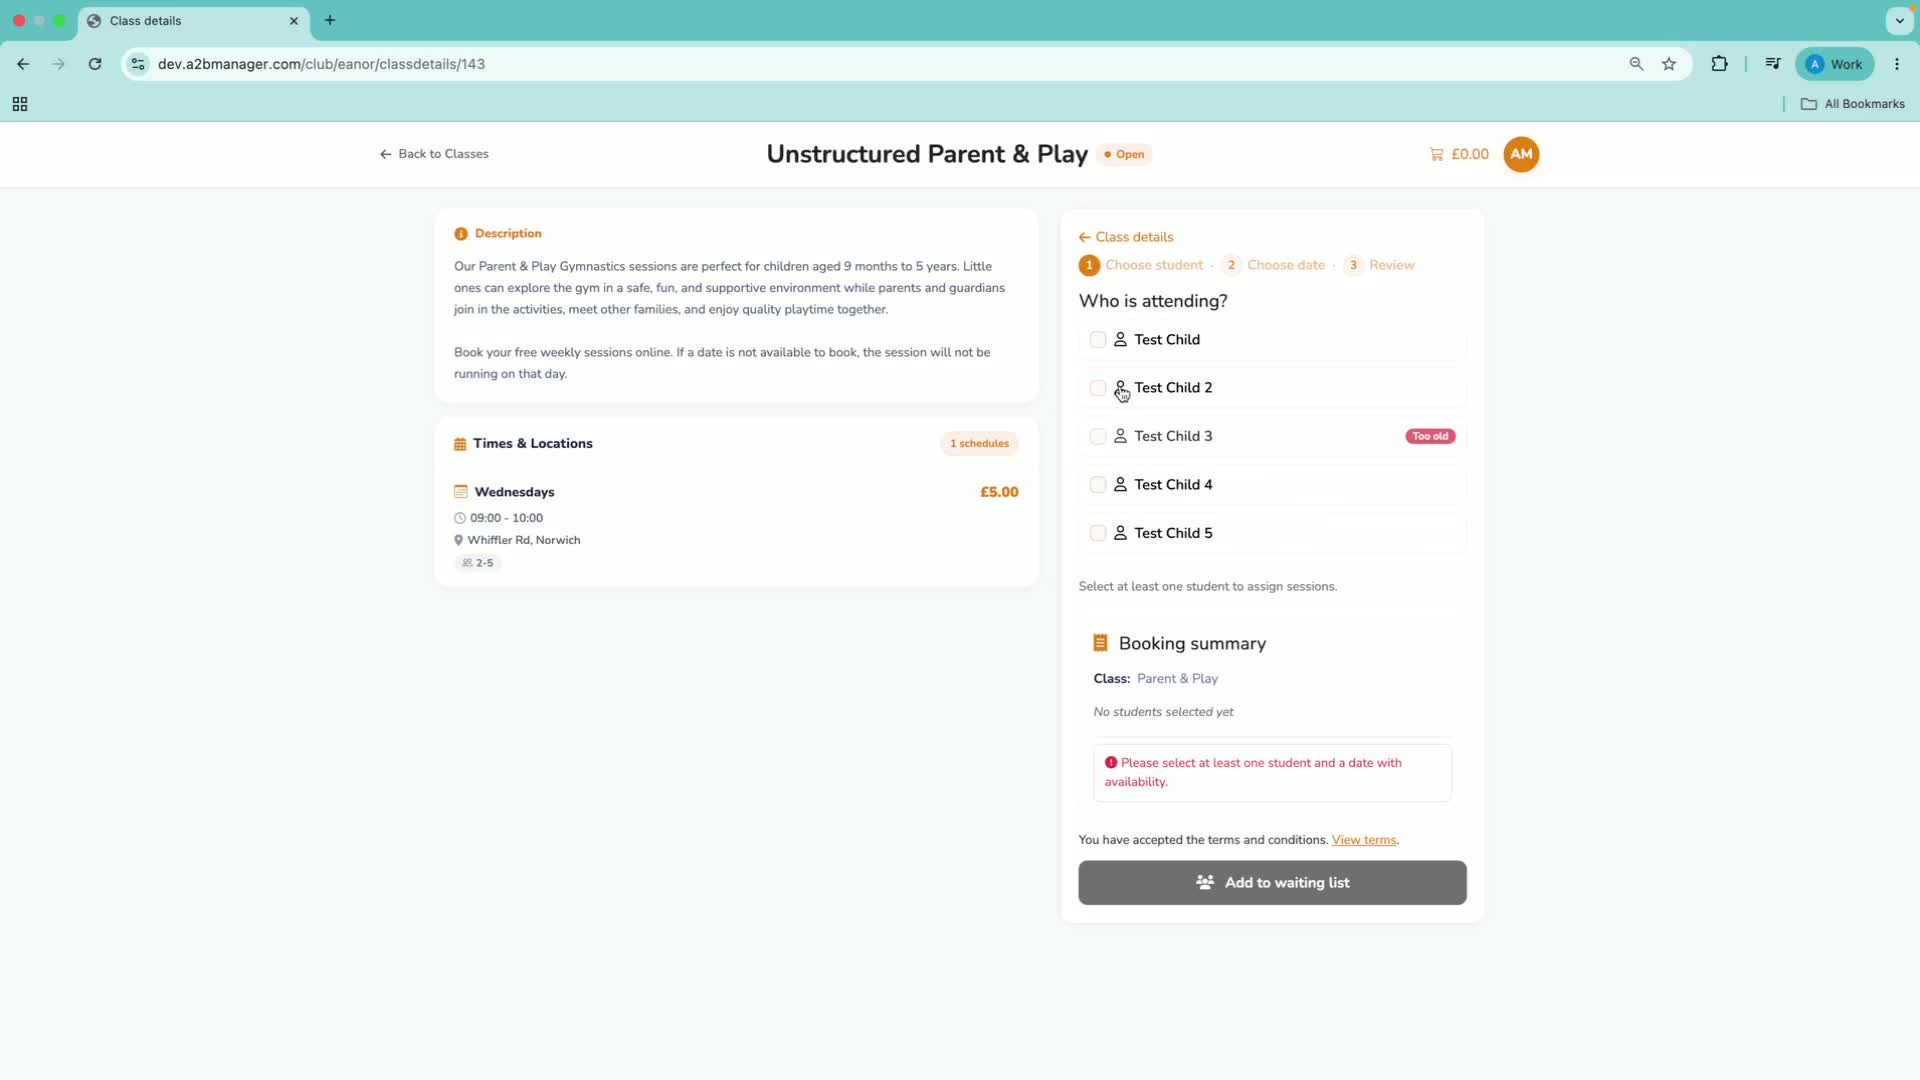This screenshot has height=1080, width=1920.
Task: Enable the Test Child 5 checkbox
Action: click(1098, 533)
